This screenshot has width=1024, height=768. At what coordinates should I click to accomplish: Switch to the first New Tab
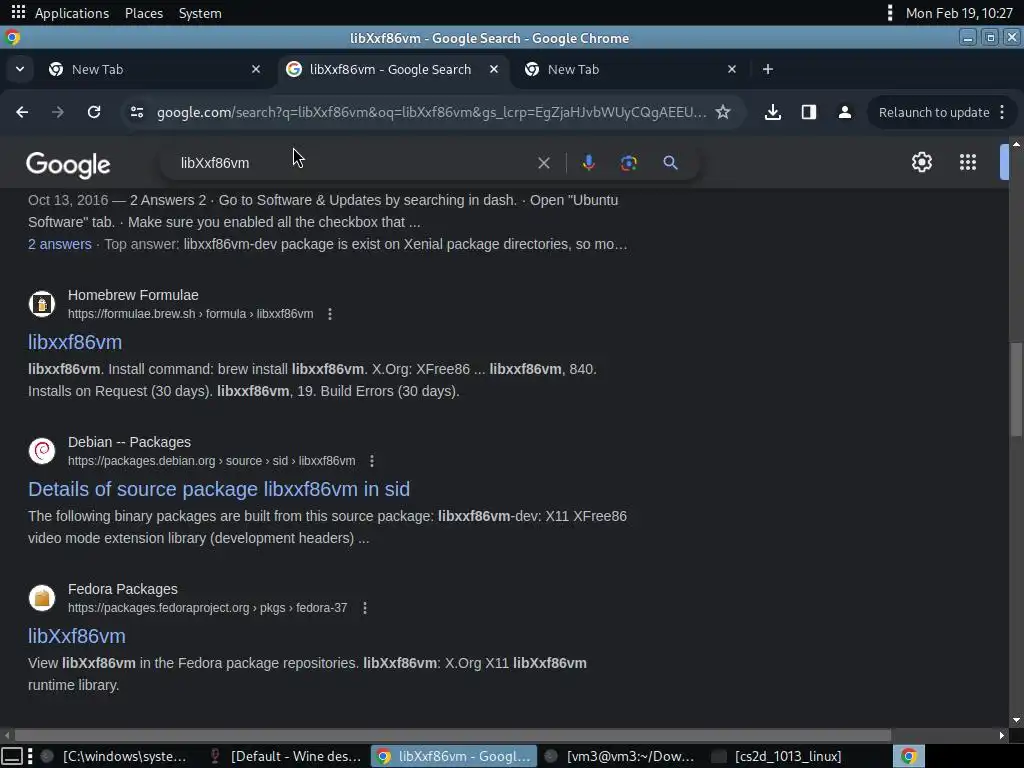click(155, 69)
